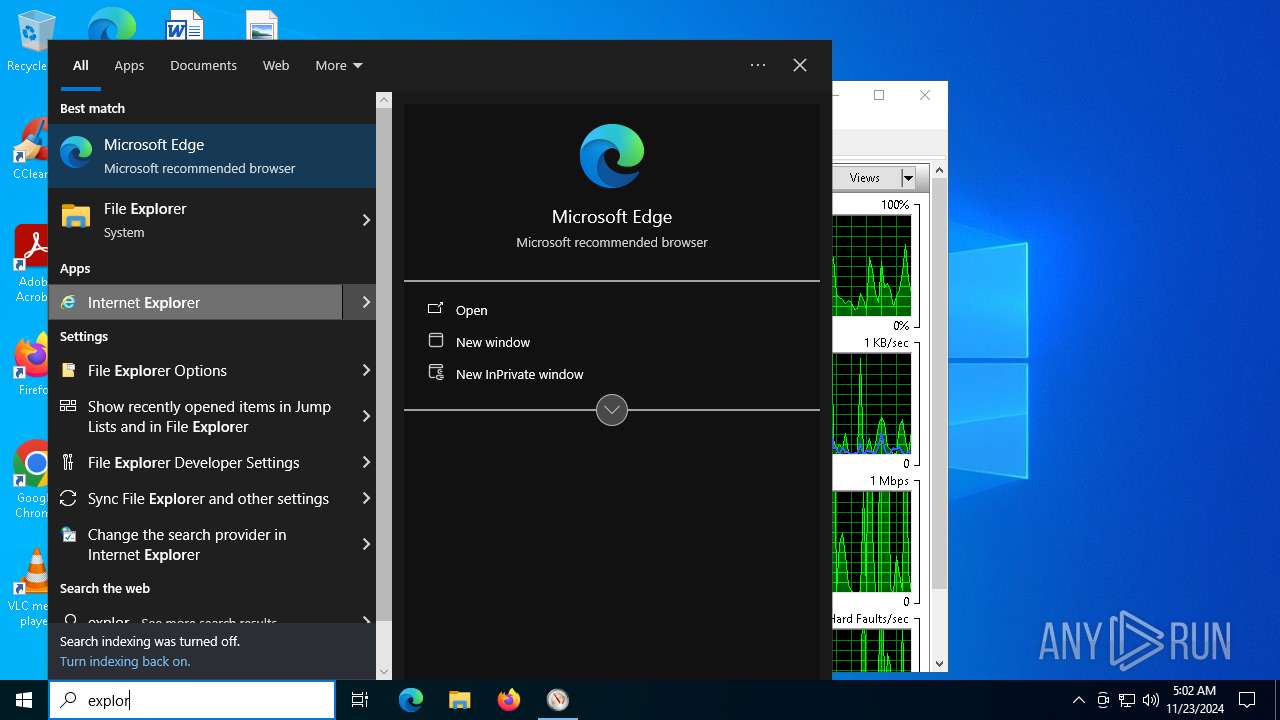
Task: Expand Sync File Explorer settings arrow
Action: pos(366,498)
